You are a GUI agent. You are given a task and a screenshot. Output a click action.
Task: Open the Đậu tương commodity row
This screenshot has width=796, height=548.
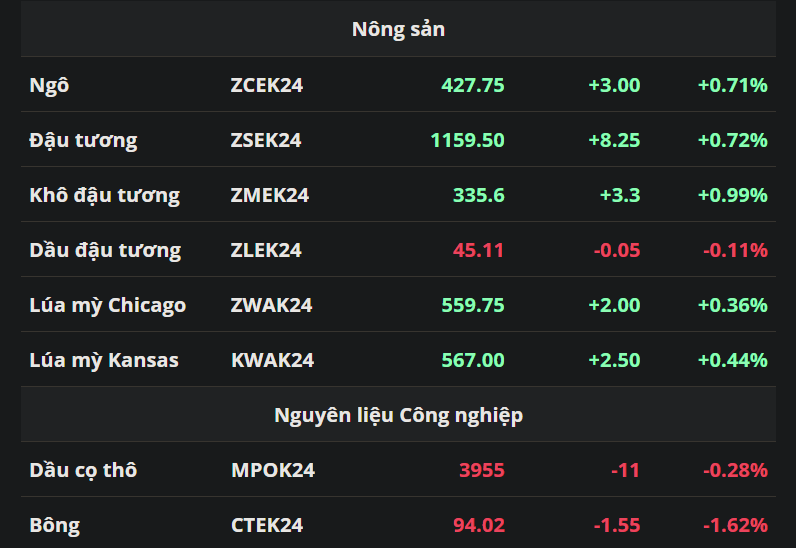84,140
